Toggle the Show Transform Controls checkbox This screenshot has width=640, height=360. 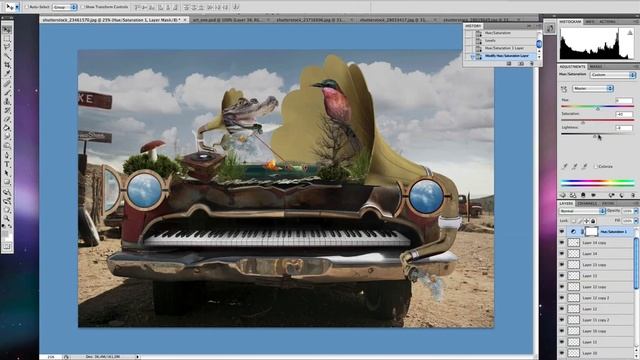pos(82,7)
